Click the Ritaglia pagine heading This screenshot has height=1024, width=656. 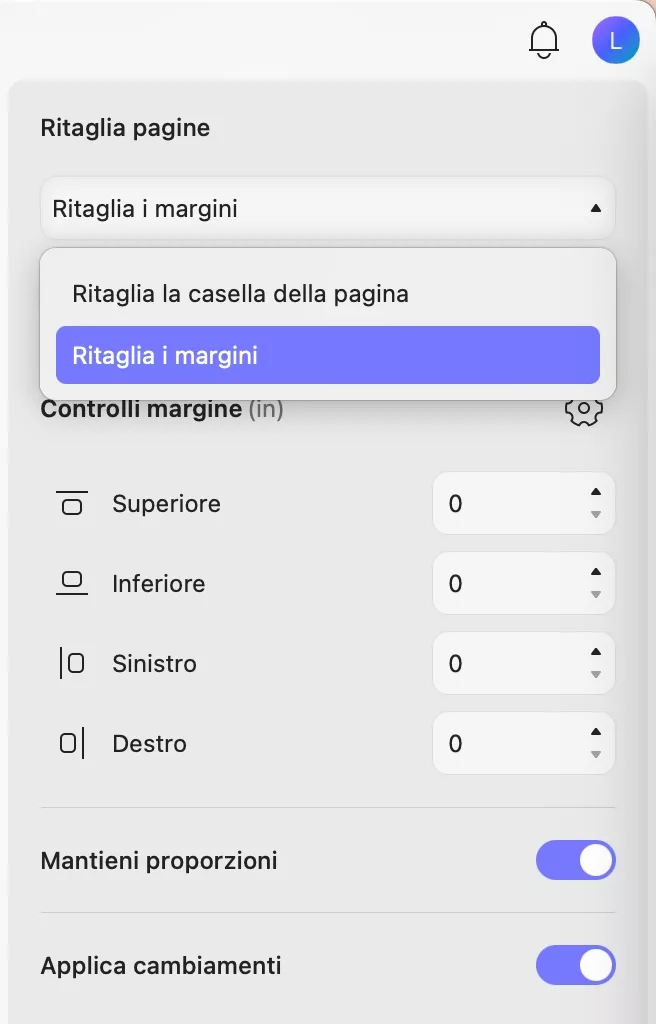[125, 128]
